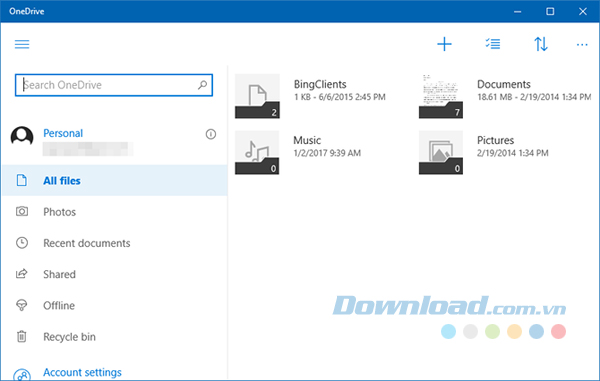Open the BingClients folder thumbnail
Image resolution: width=600 pixels, height=381 pixels.
[257, 96]
